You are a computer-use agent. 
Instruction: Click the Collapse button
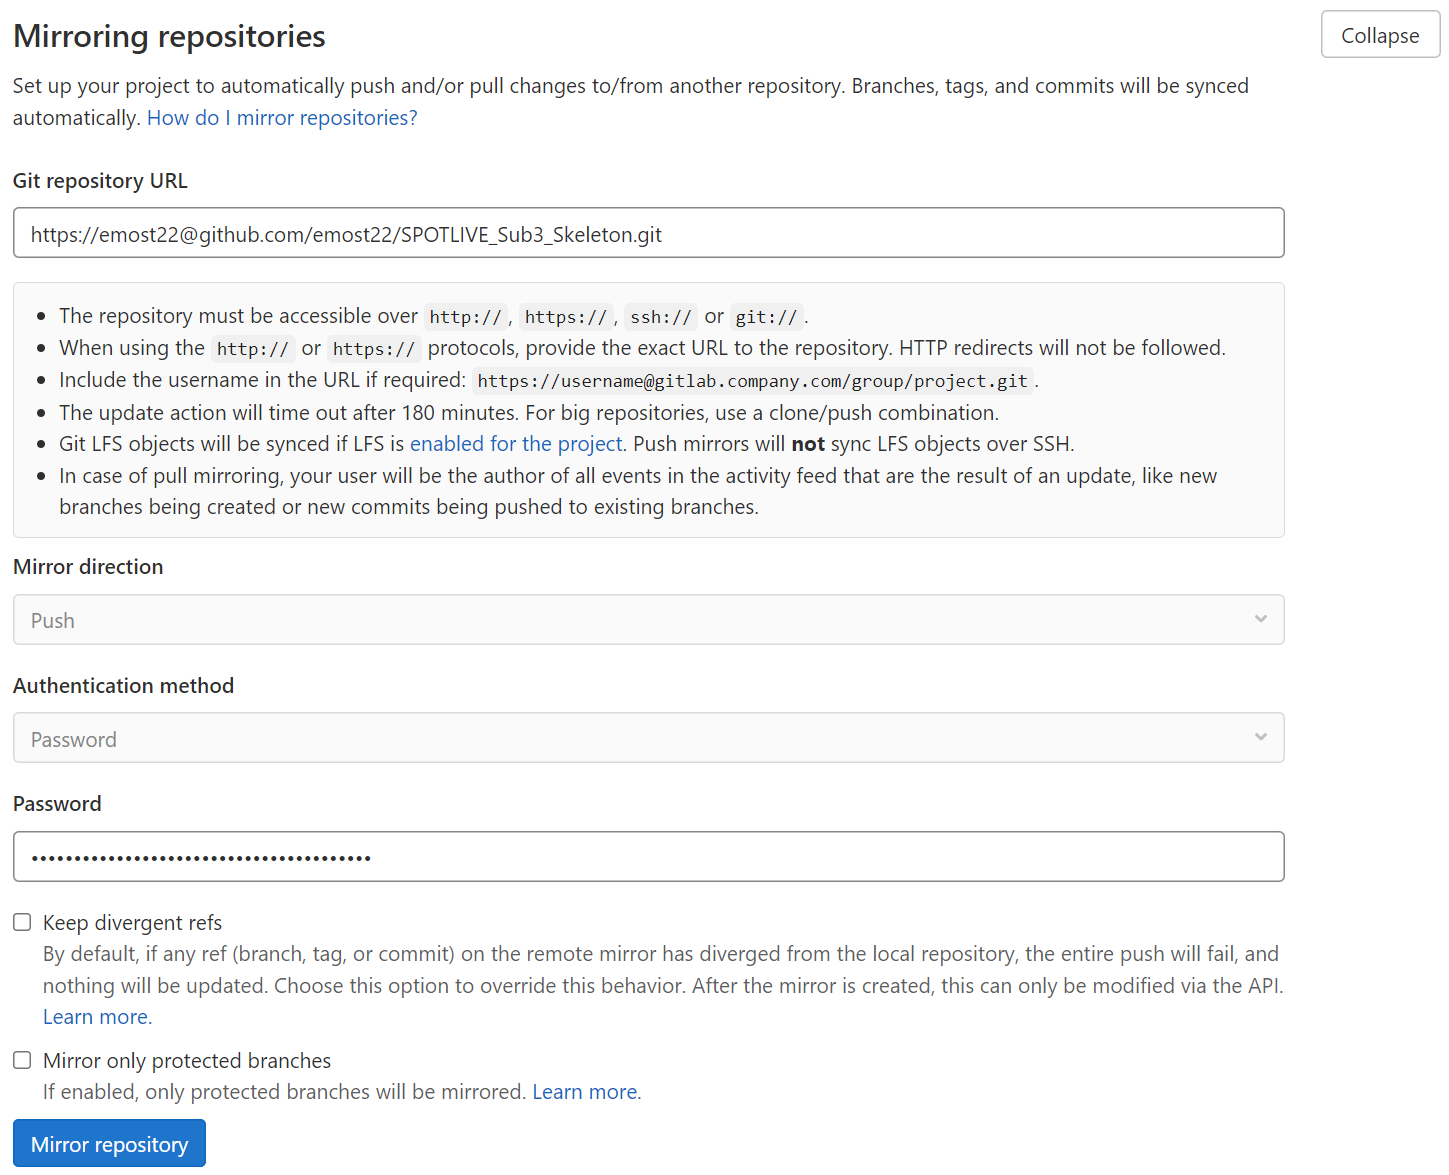tap(1379, 36)
